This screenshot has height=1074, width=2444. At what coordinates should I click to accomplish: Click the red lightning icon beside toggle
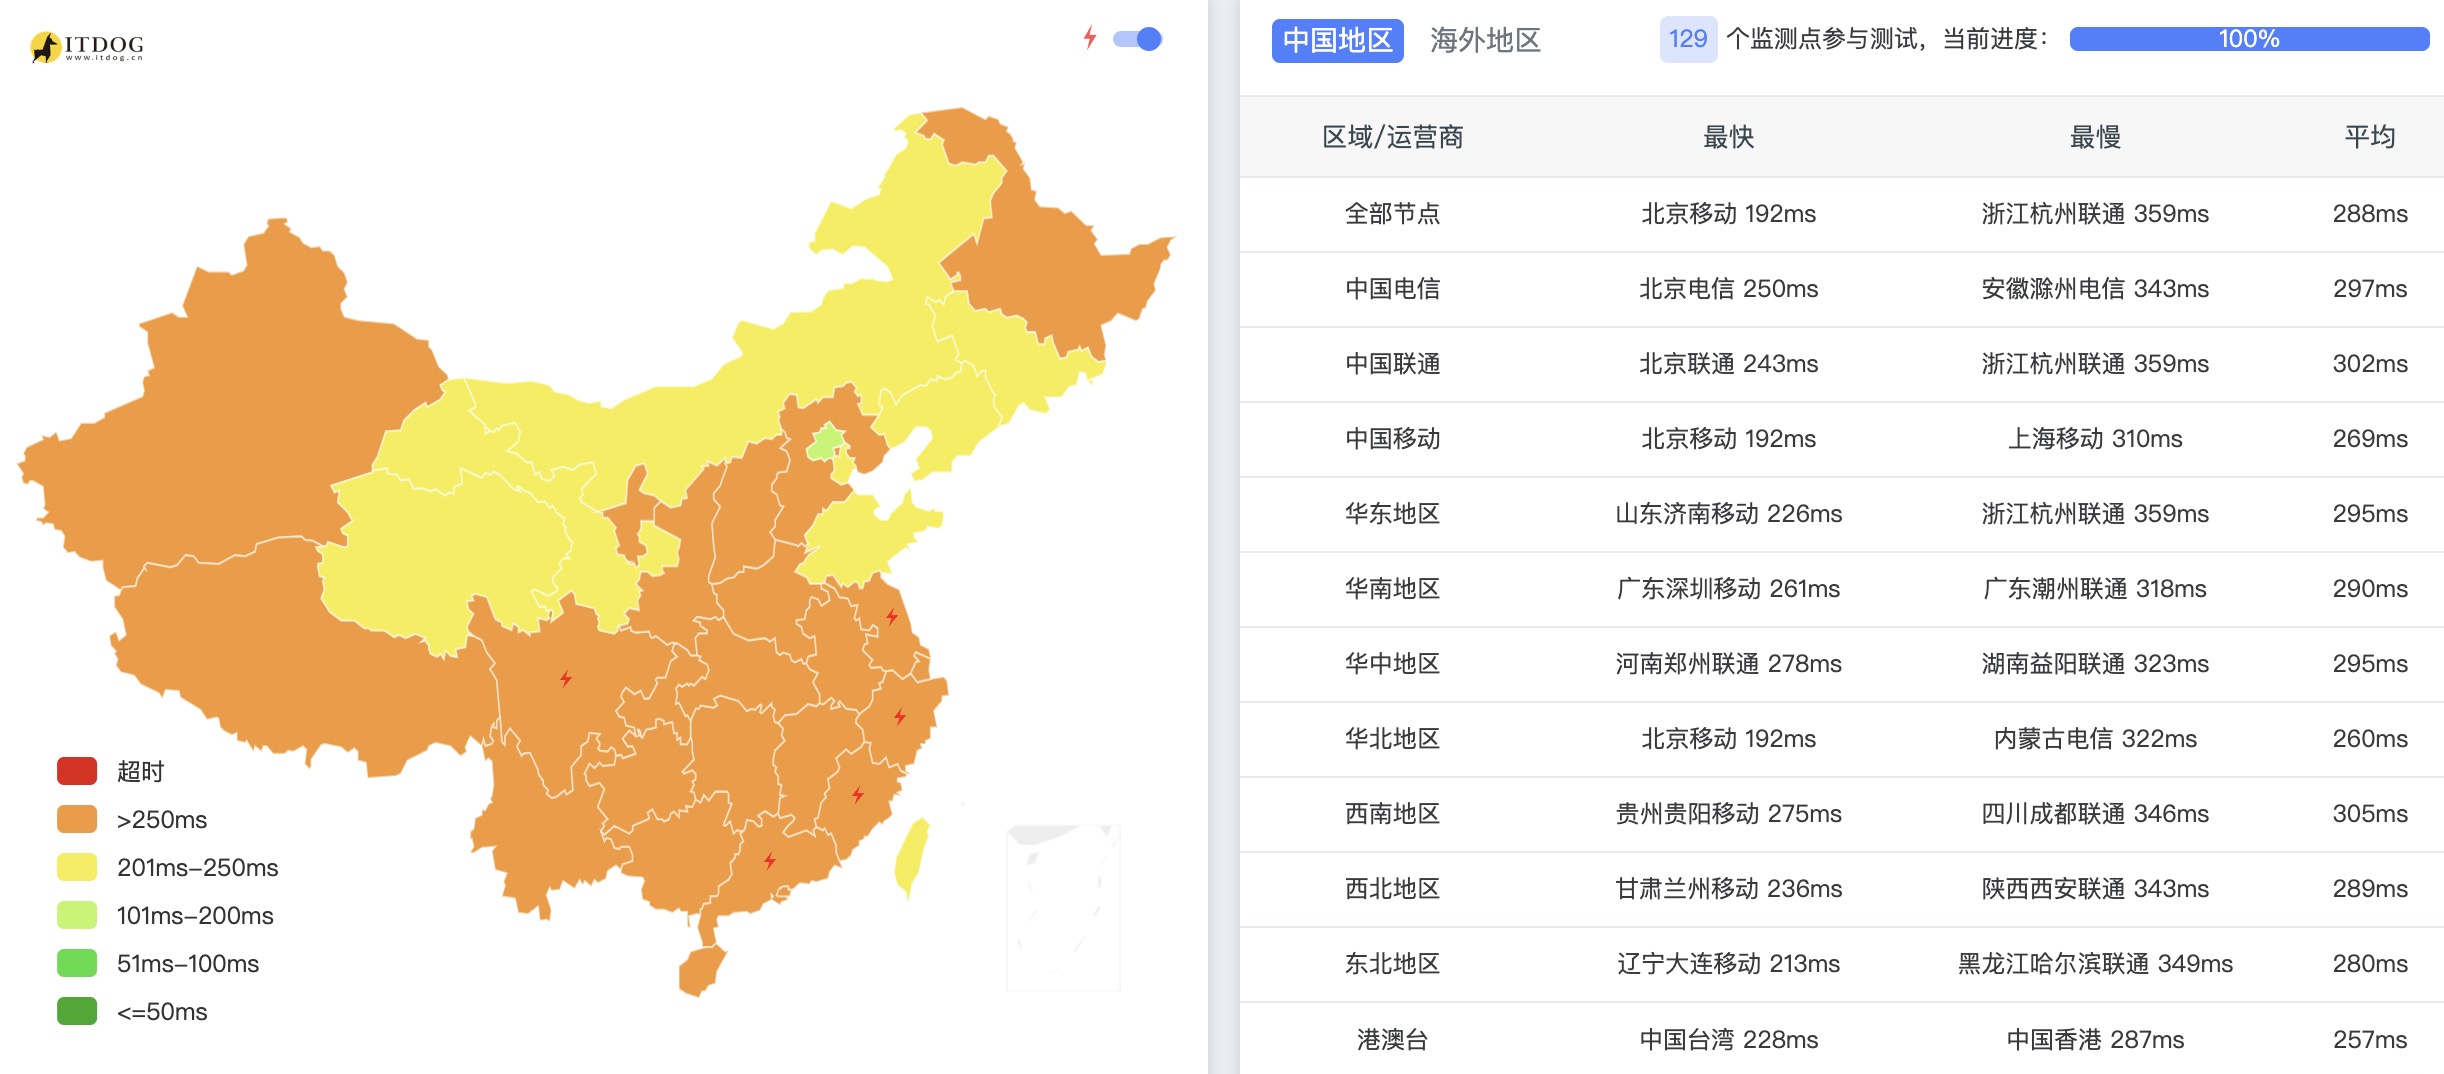1090,38
